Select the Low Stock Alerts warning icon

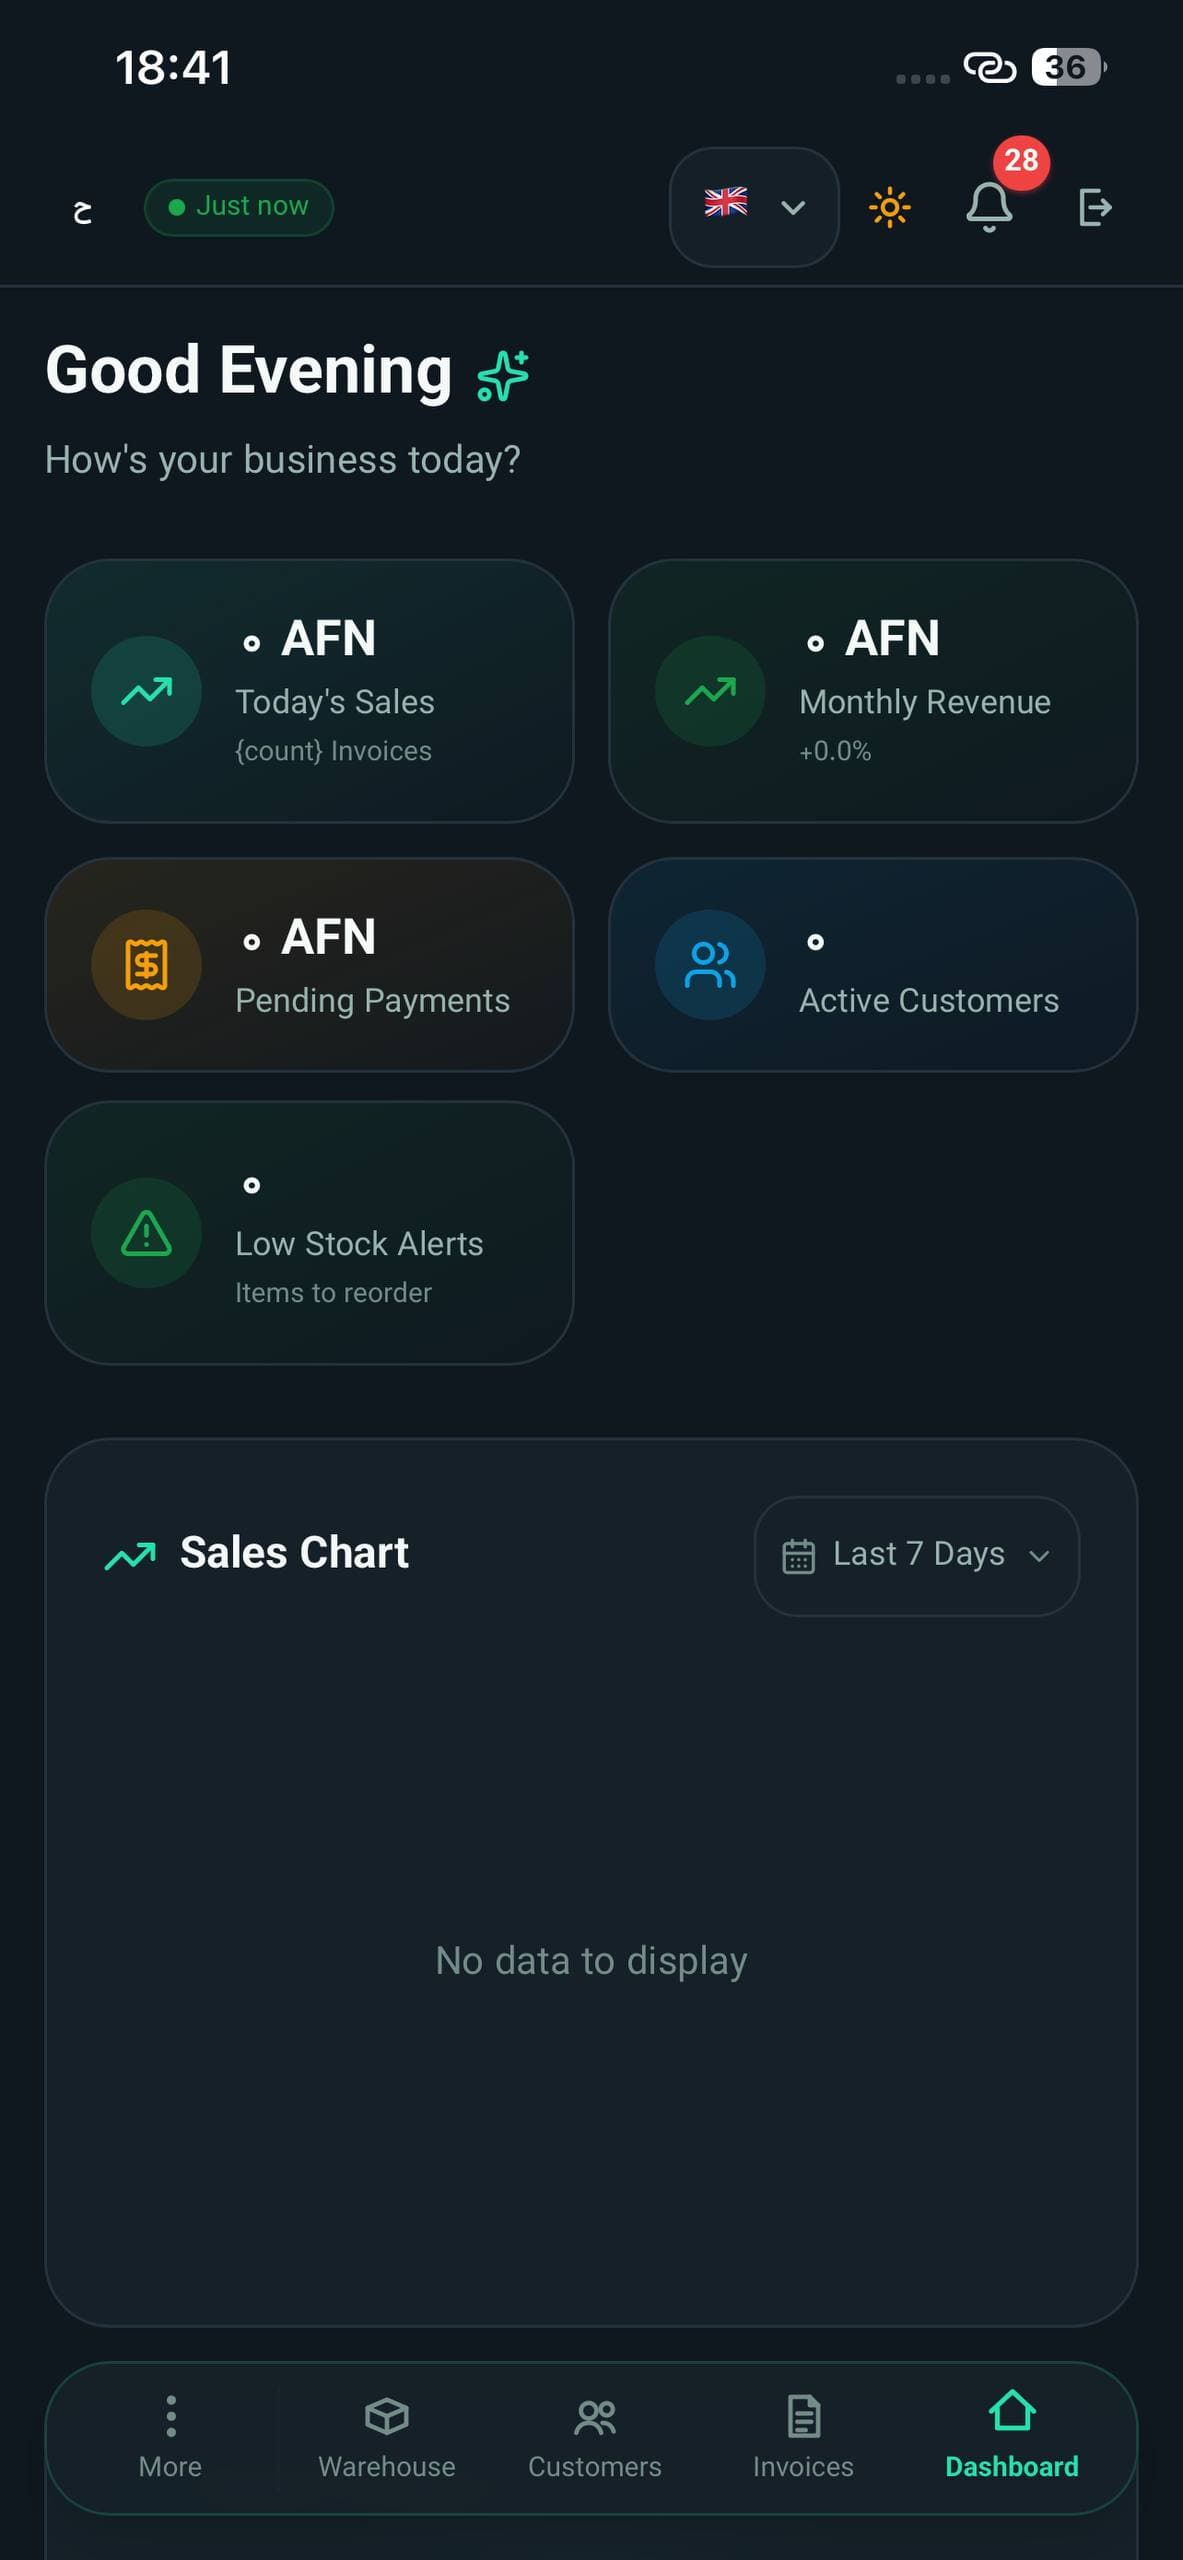[146, 1233]
